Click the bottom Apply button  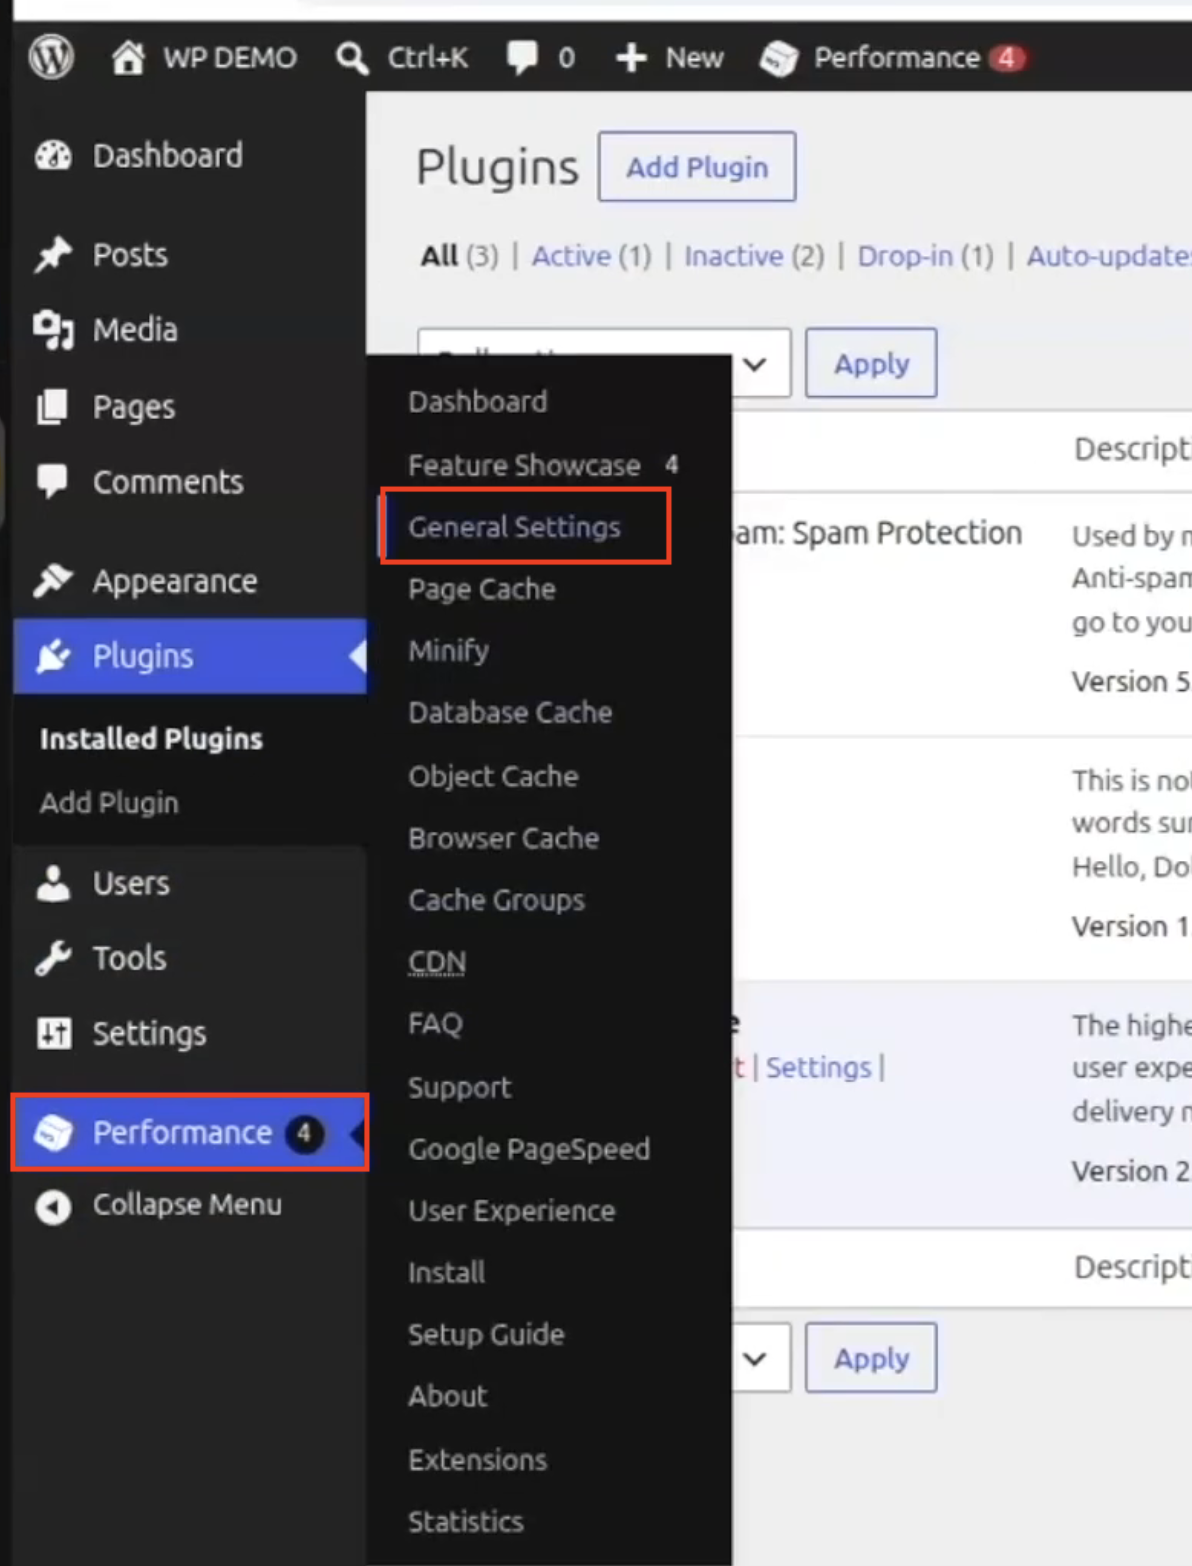coord(871,1358)
